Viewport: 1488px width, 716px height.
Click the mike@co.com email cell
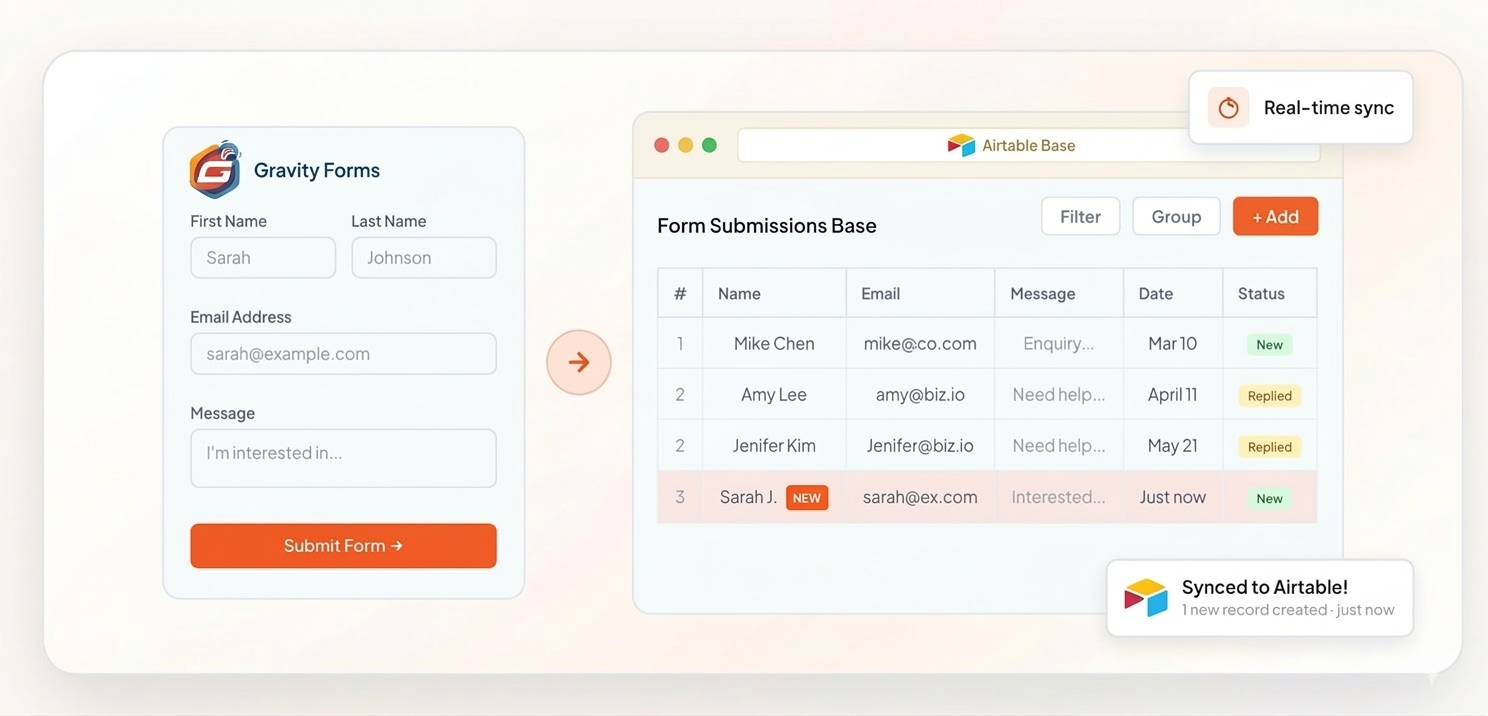click(920, 344)
